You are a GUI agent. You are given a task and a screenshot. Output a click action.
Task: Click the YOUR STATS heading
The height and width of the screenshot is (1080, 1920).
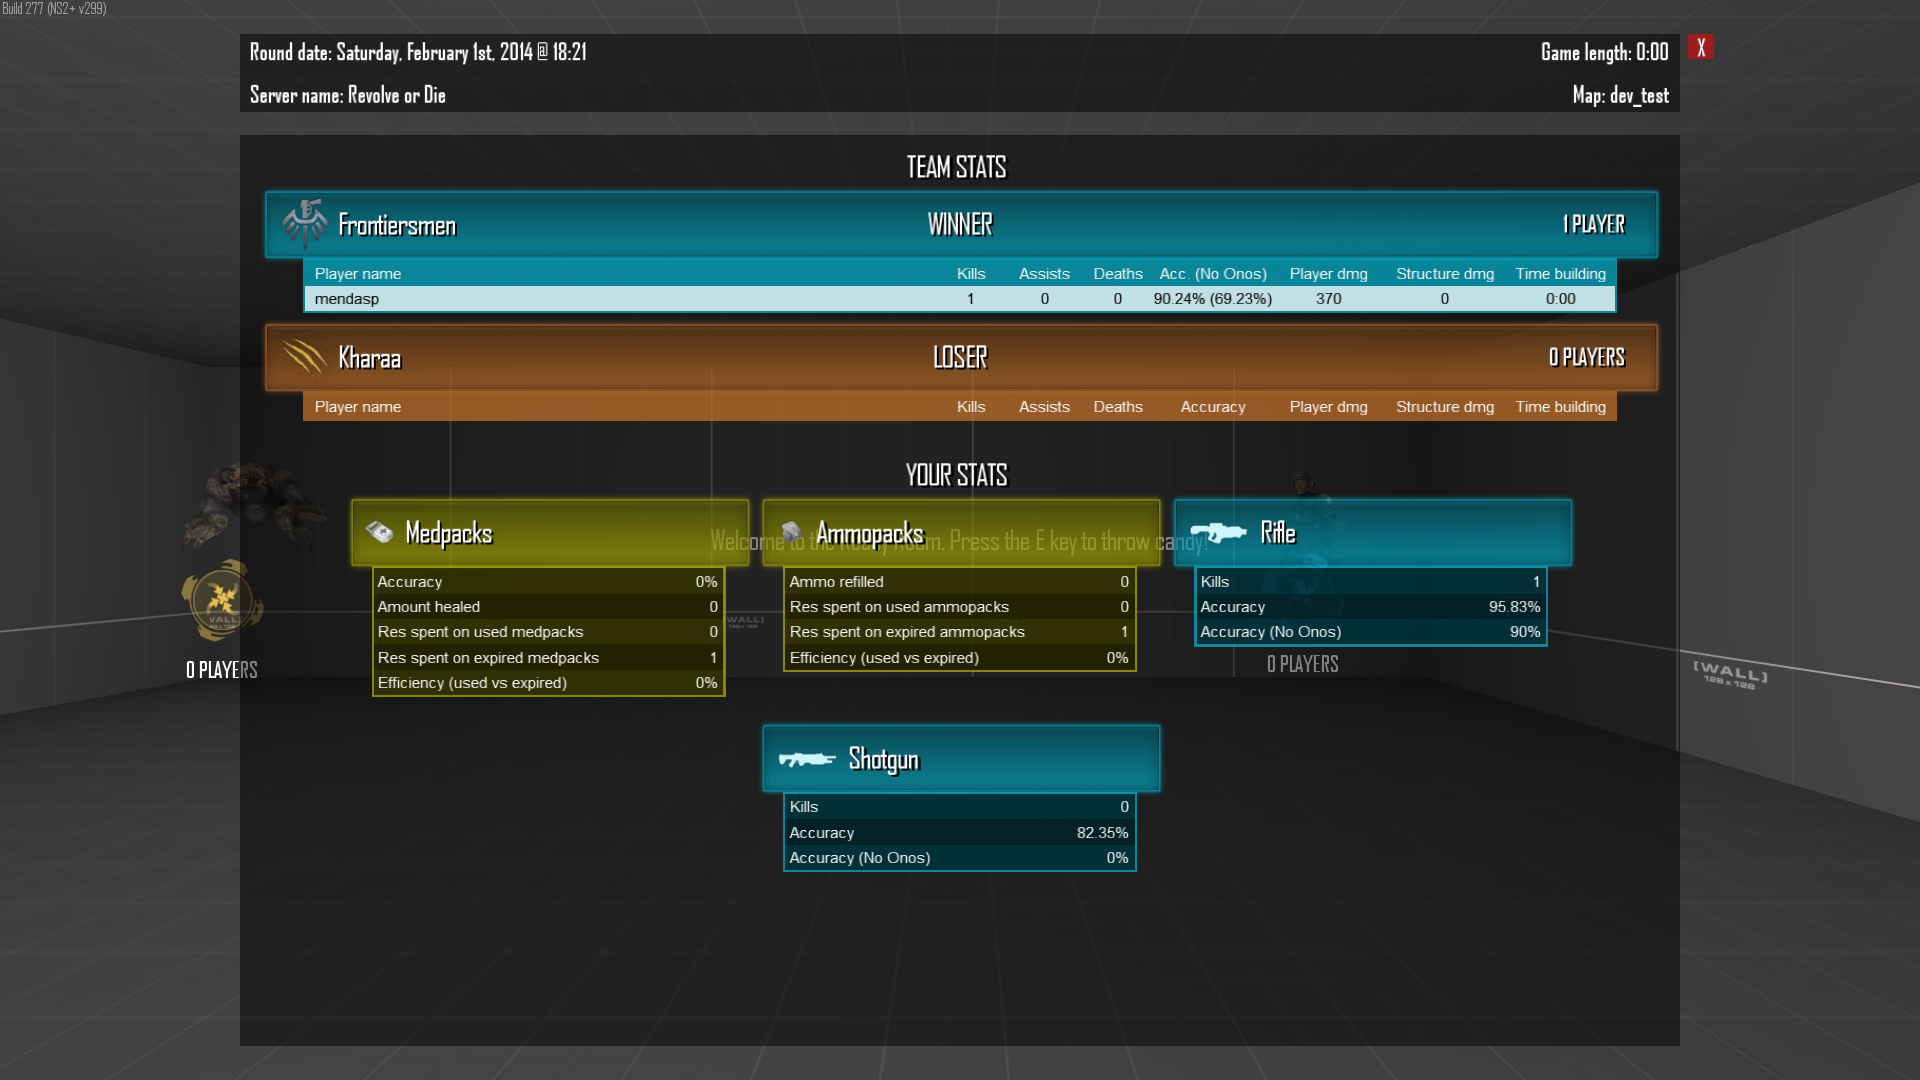click(956, 475)
